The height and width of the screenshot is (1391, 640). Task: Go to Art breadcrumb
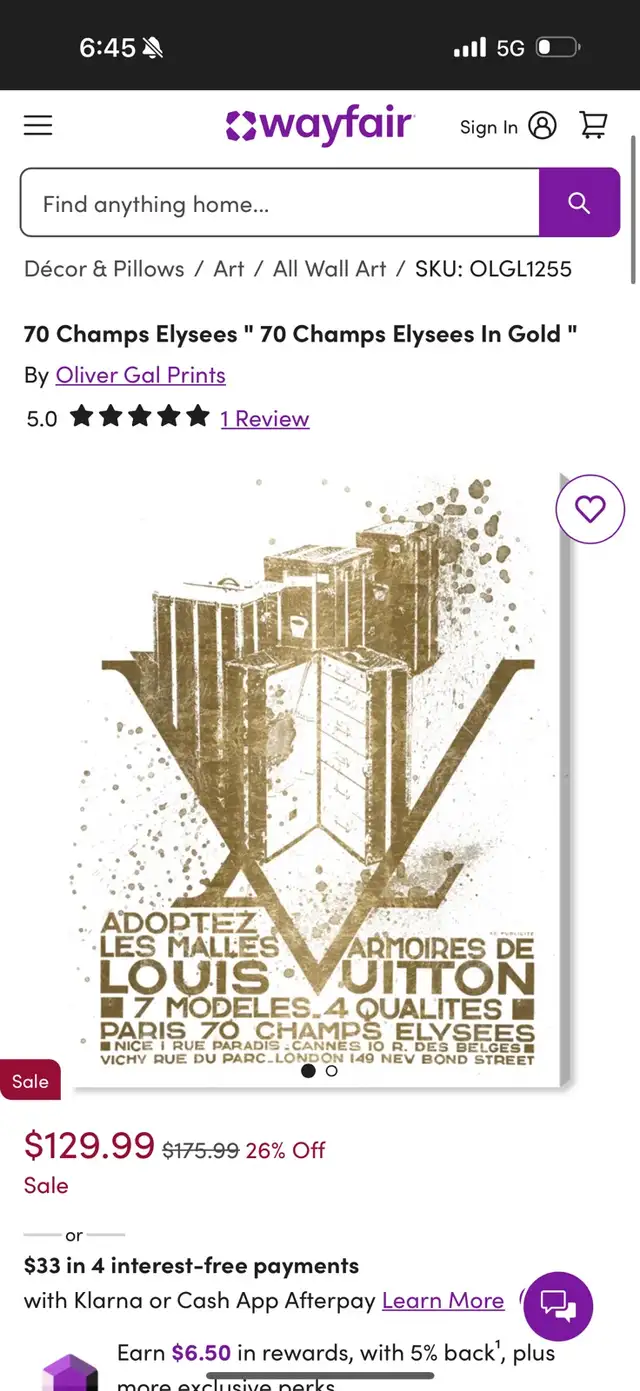click(x=229, y=269)
